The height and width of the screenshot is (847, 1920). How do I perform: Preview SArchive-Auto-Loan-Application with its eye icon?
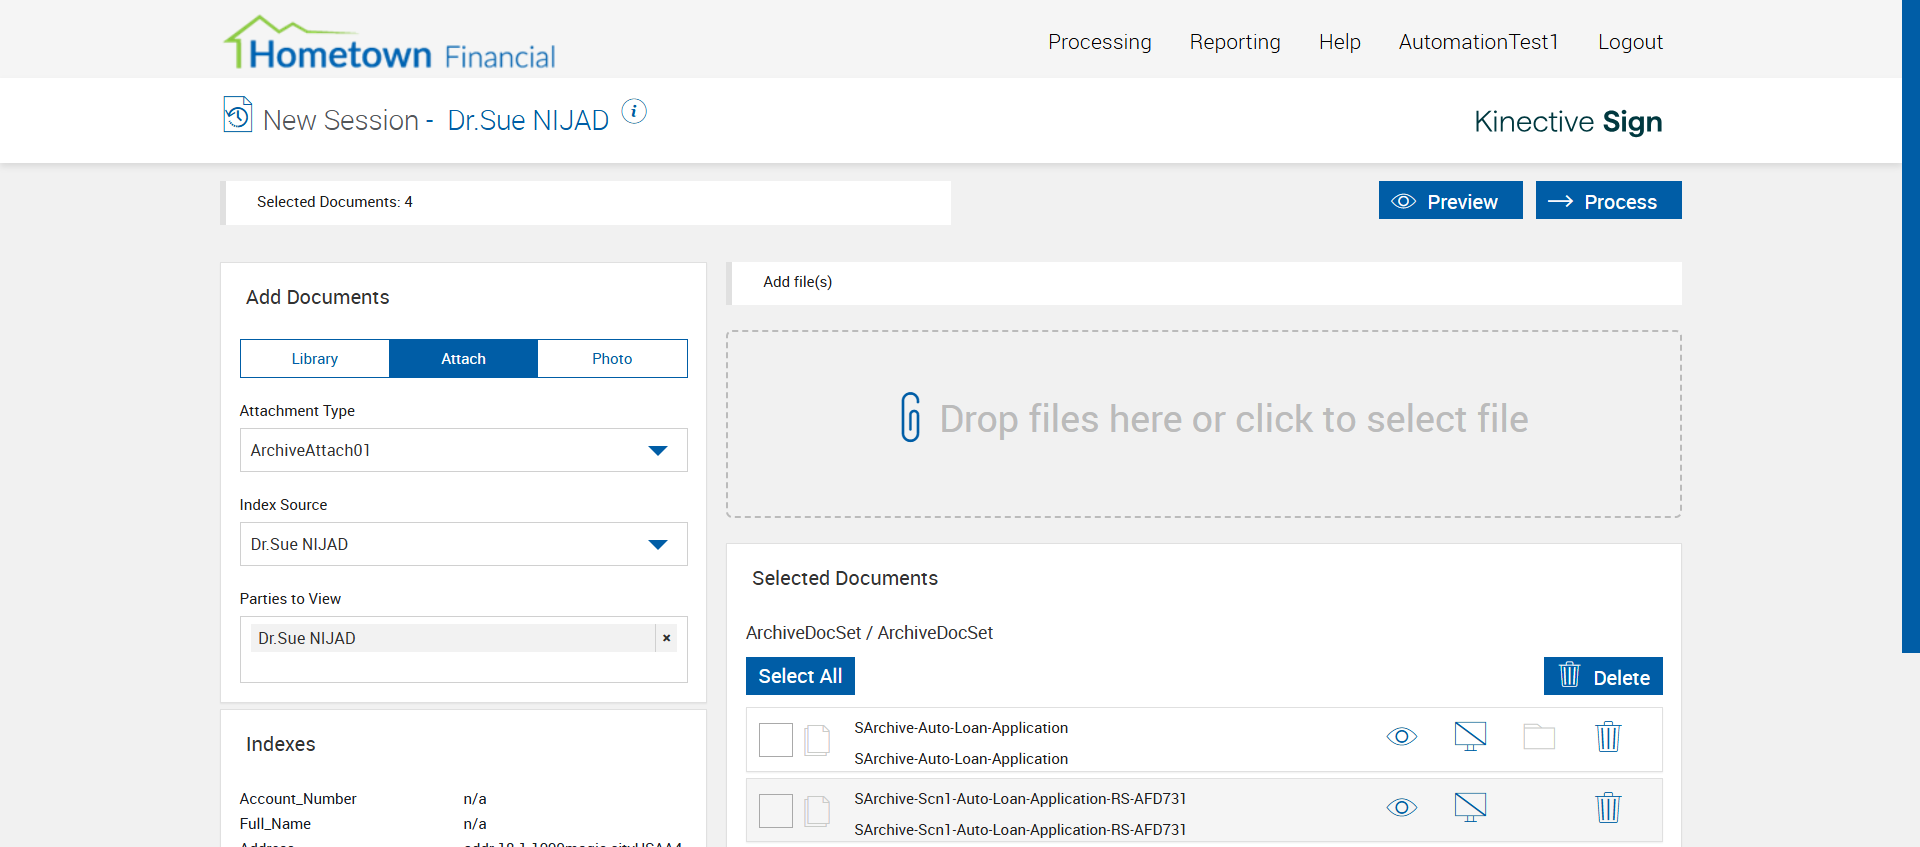coord(1402,737)
